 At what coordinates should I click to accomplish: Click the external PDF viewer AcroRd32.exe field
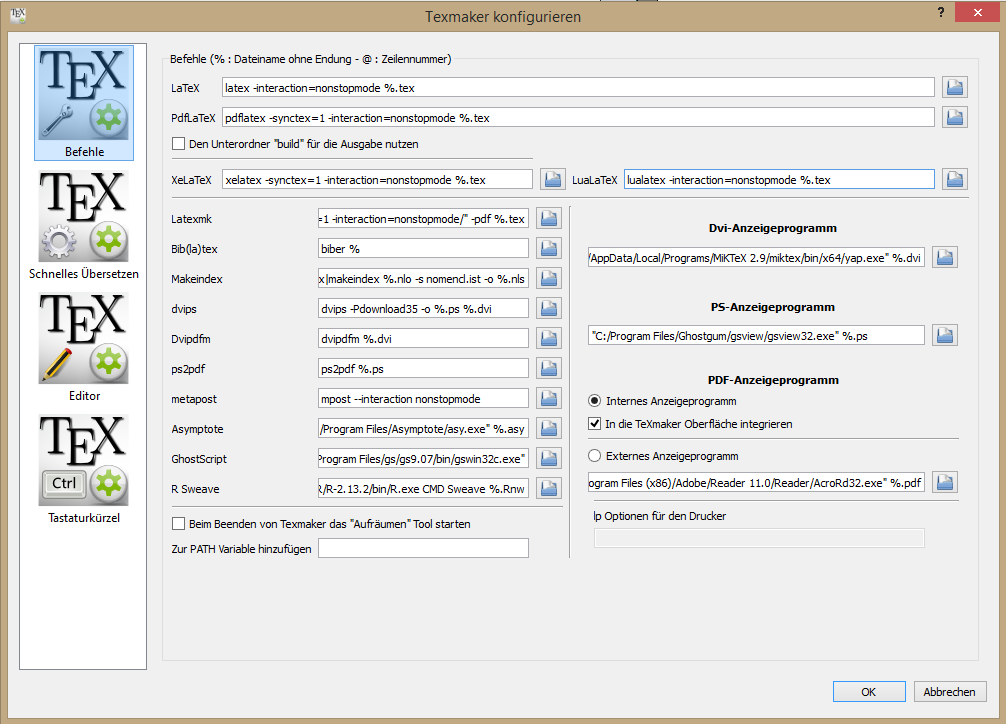(756, 482)
